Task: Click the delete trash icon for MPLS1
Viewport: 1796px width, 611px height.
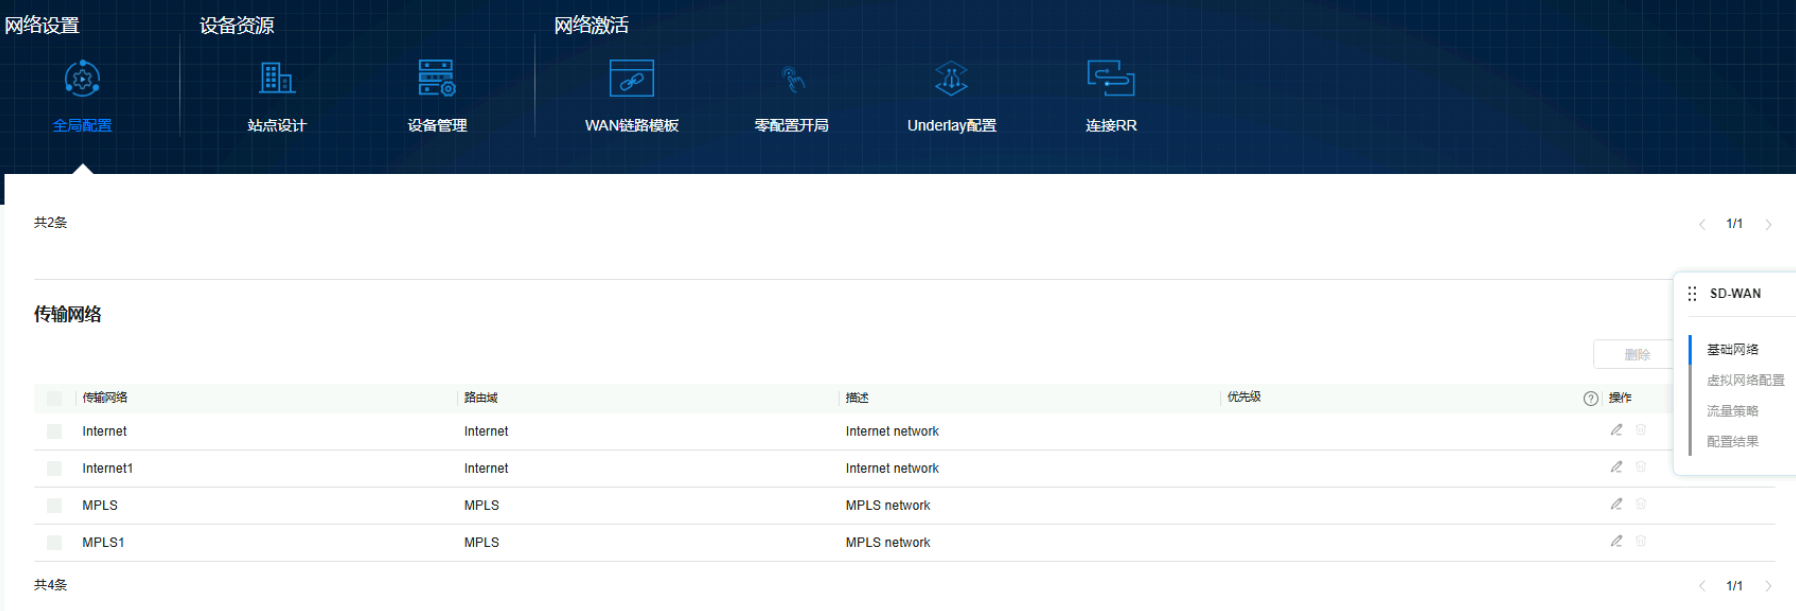Action: coord(1641,541)
